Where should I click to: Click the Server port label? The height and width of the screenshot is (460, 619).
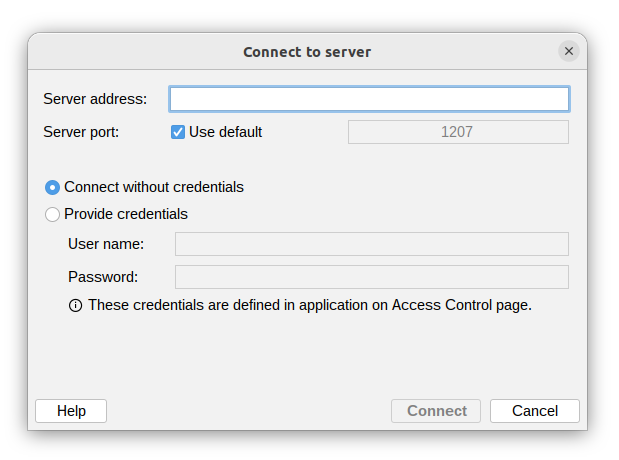(x=81, y=132)
